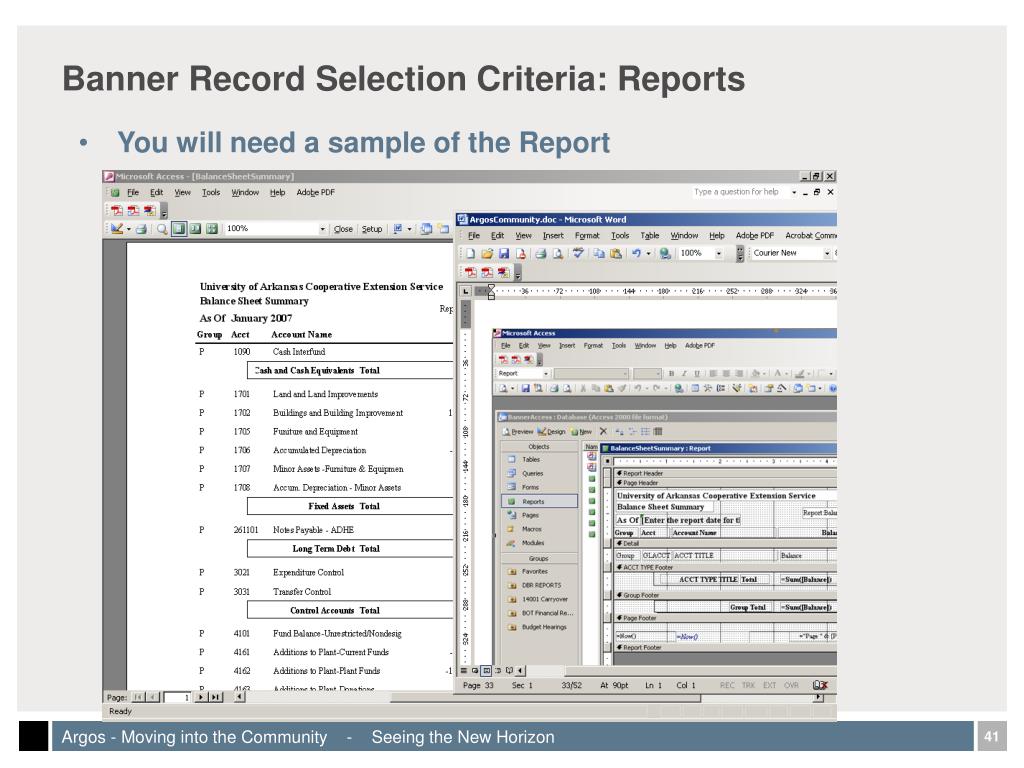The height and width of the screenshot is (768, 1024).
Task: Click the New Blank Document icon in Word
Action: (470, 253)
